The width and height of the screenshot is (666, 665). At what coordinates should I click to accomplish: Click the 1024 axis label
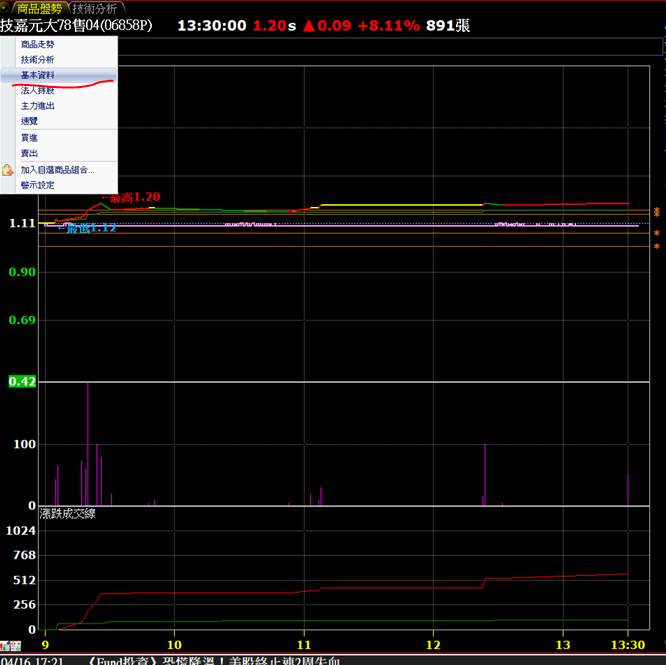(x=21, y=531)
